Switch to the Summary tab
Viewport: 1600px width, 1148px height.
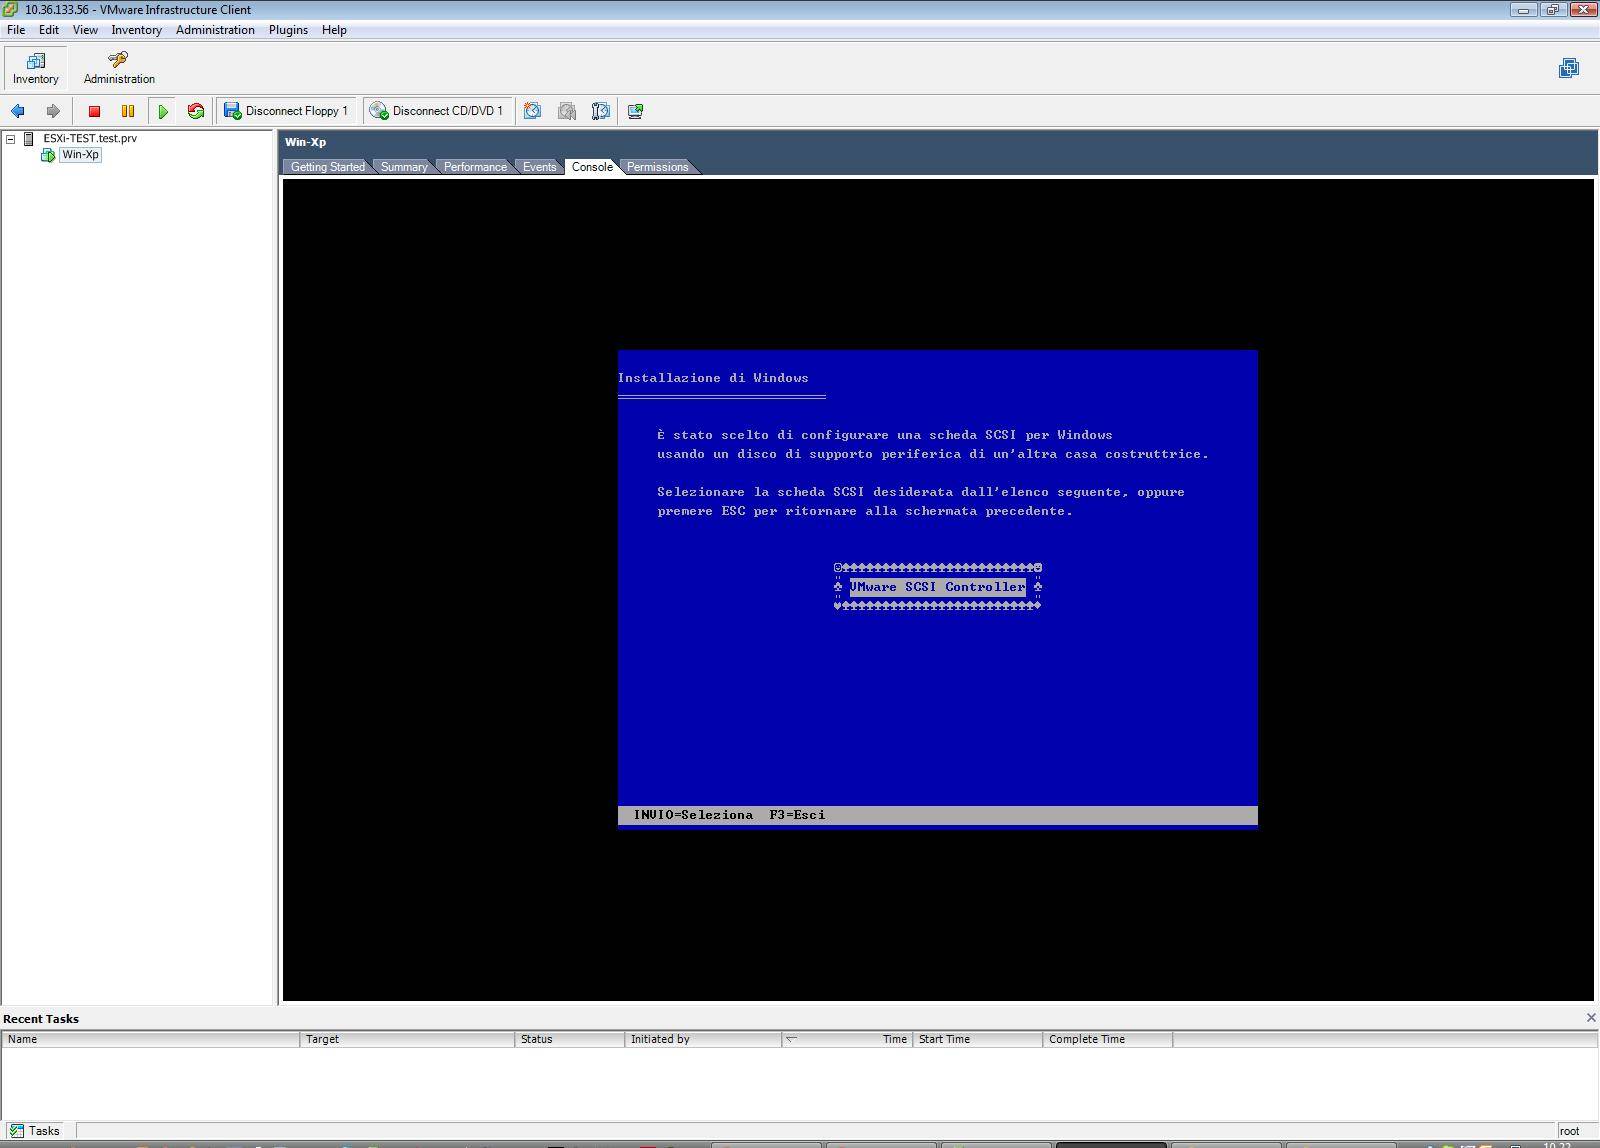pyautogui.click(x=404, y=167)
